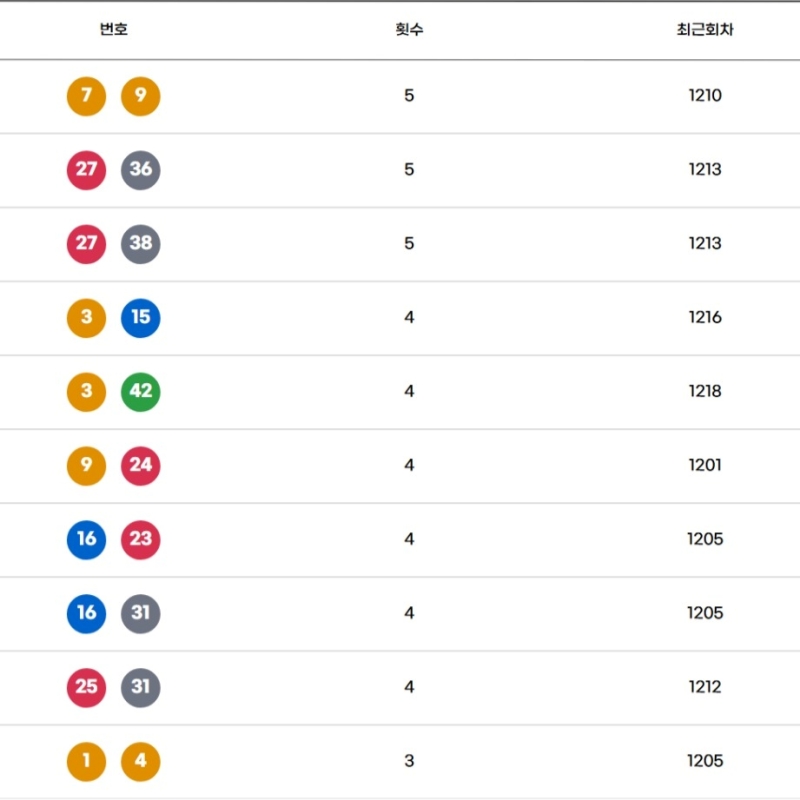Screen dimensions: 800x800
Task: Click red ball number 23
Action: tap(140, 540)
